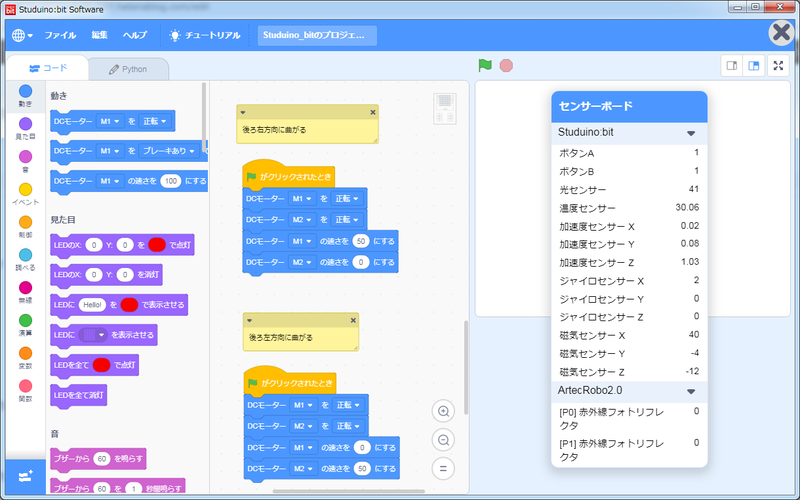Select the 見た目 (Looks) category circle
The width and height of the screenshot is (800, 500).
click(x=25, y=124)
